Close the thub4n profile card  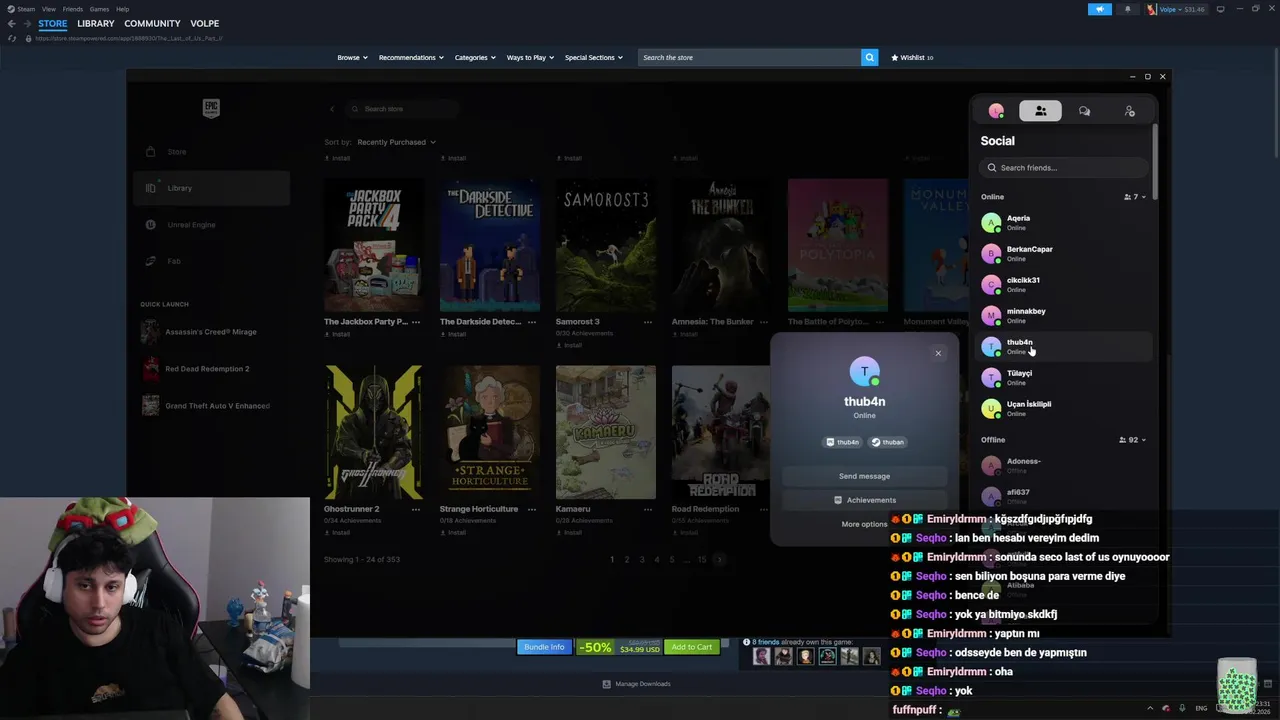(x=938, y=353)
